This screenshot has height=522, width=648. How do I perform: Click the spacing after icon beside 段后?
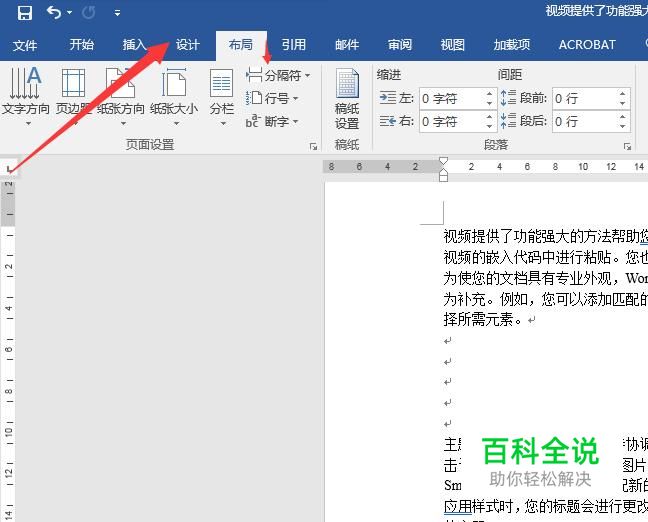click(x=508, y=121)
